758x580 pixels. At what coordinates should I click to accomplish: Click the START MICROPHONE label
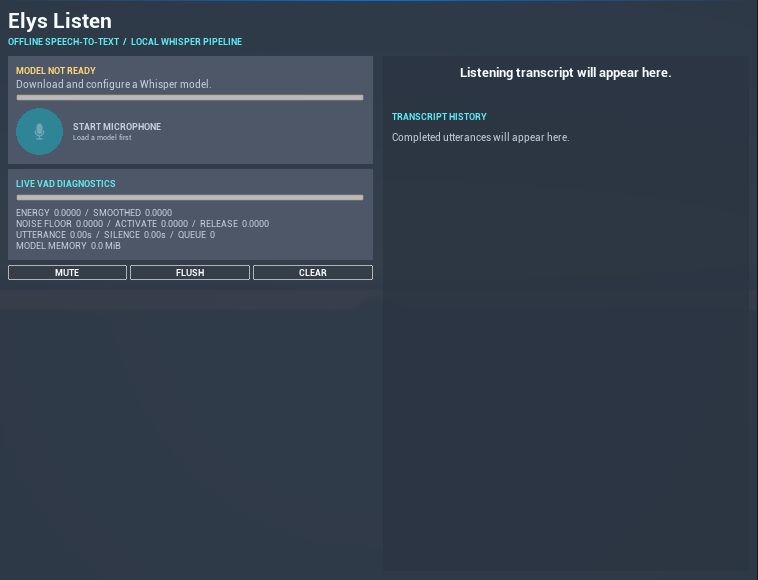point(117,127)
